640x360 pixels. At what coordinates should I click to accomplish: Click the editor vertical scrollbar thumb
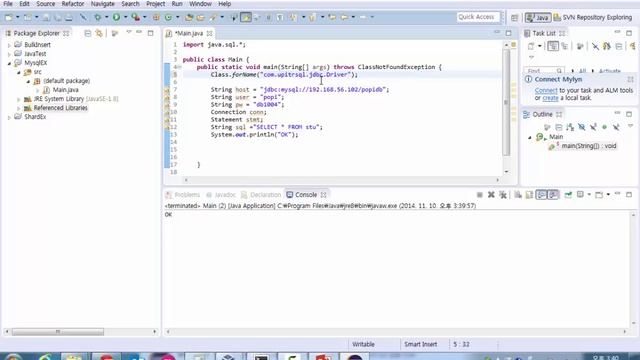(x=506, y=102)
